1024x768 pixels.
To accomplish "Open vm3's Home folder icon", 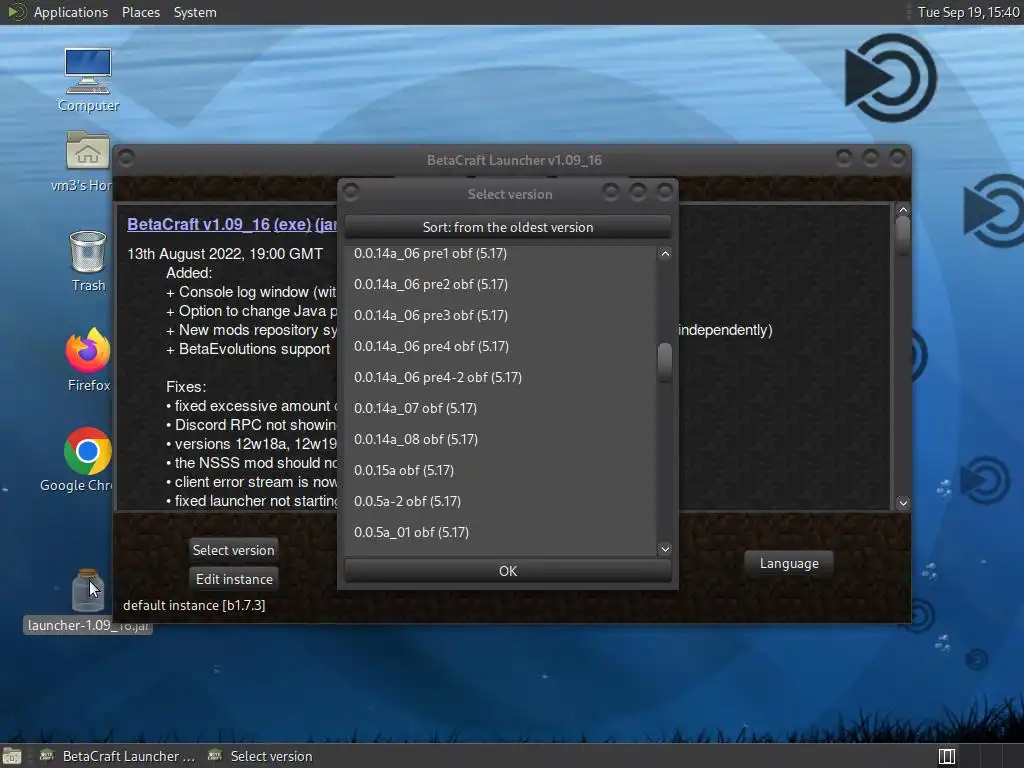I will tap(88, 152).
